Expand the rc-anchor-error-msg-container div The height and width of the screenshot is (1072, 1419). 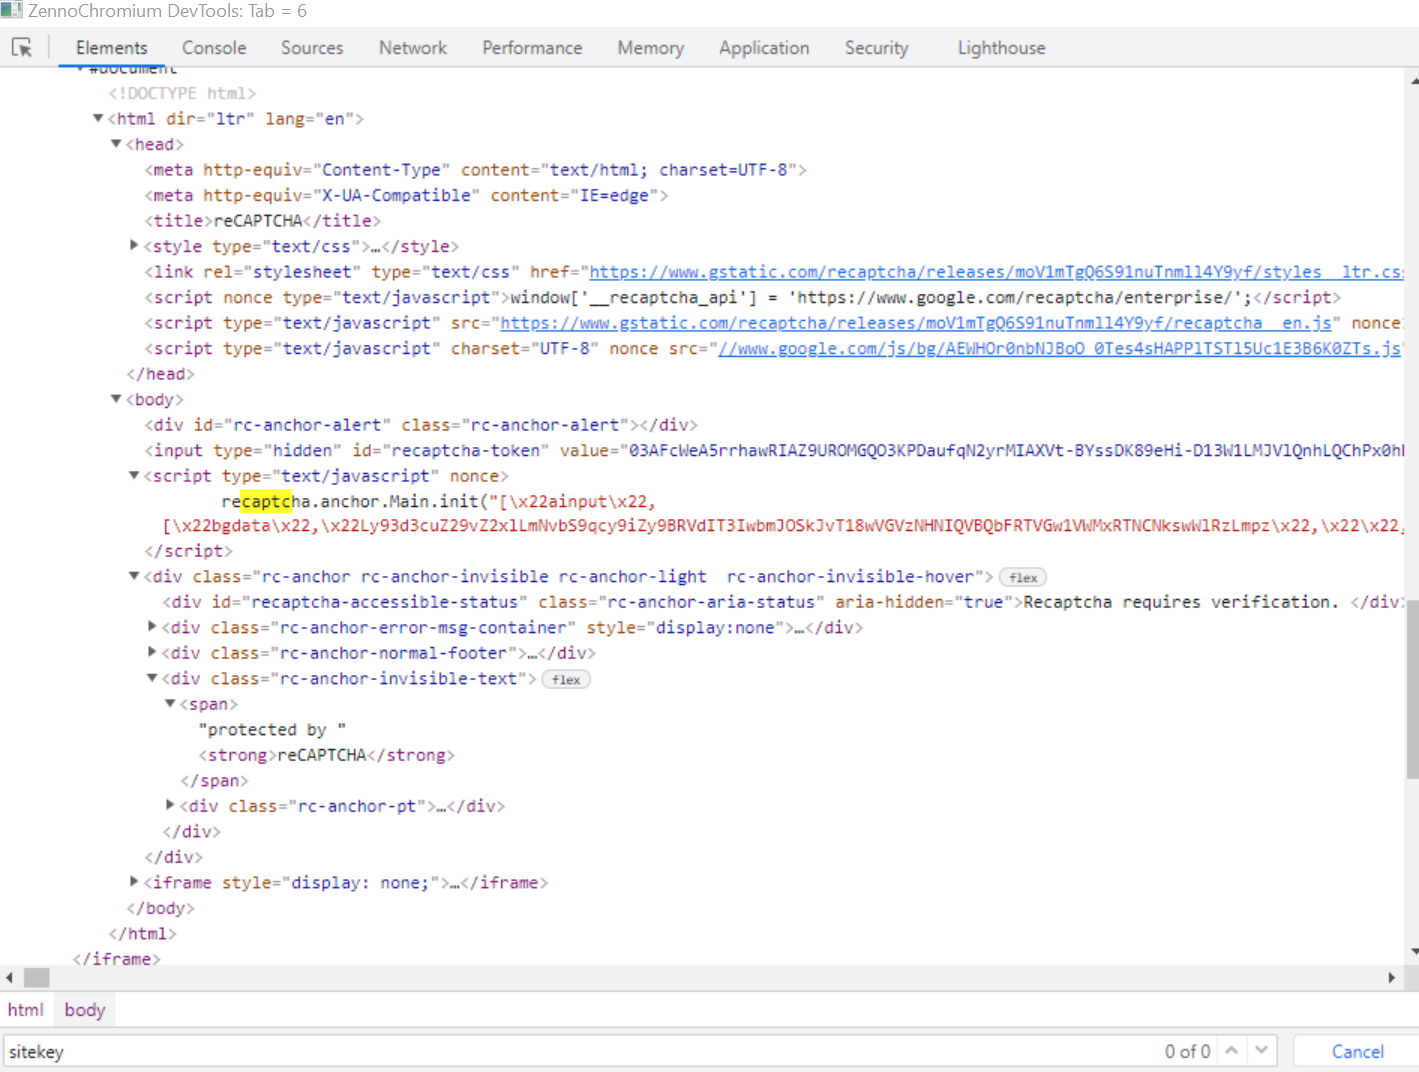coord(152,626)
